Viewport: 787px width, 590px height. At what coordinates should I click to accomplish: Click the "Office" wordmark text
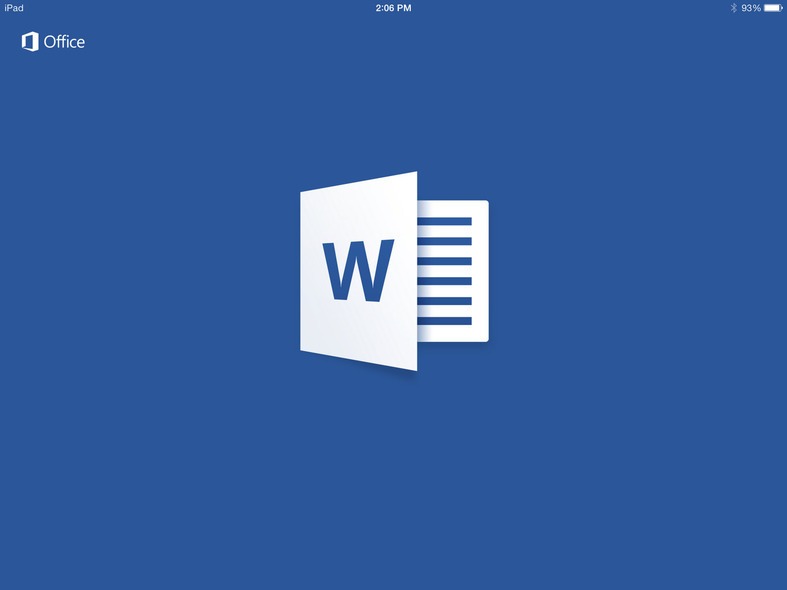64,42
